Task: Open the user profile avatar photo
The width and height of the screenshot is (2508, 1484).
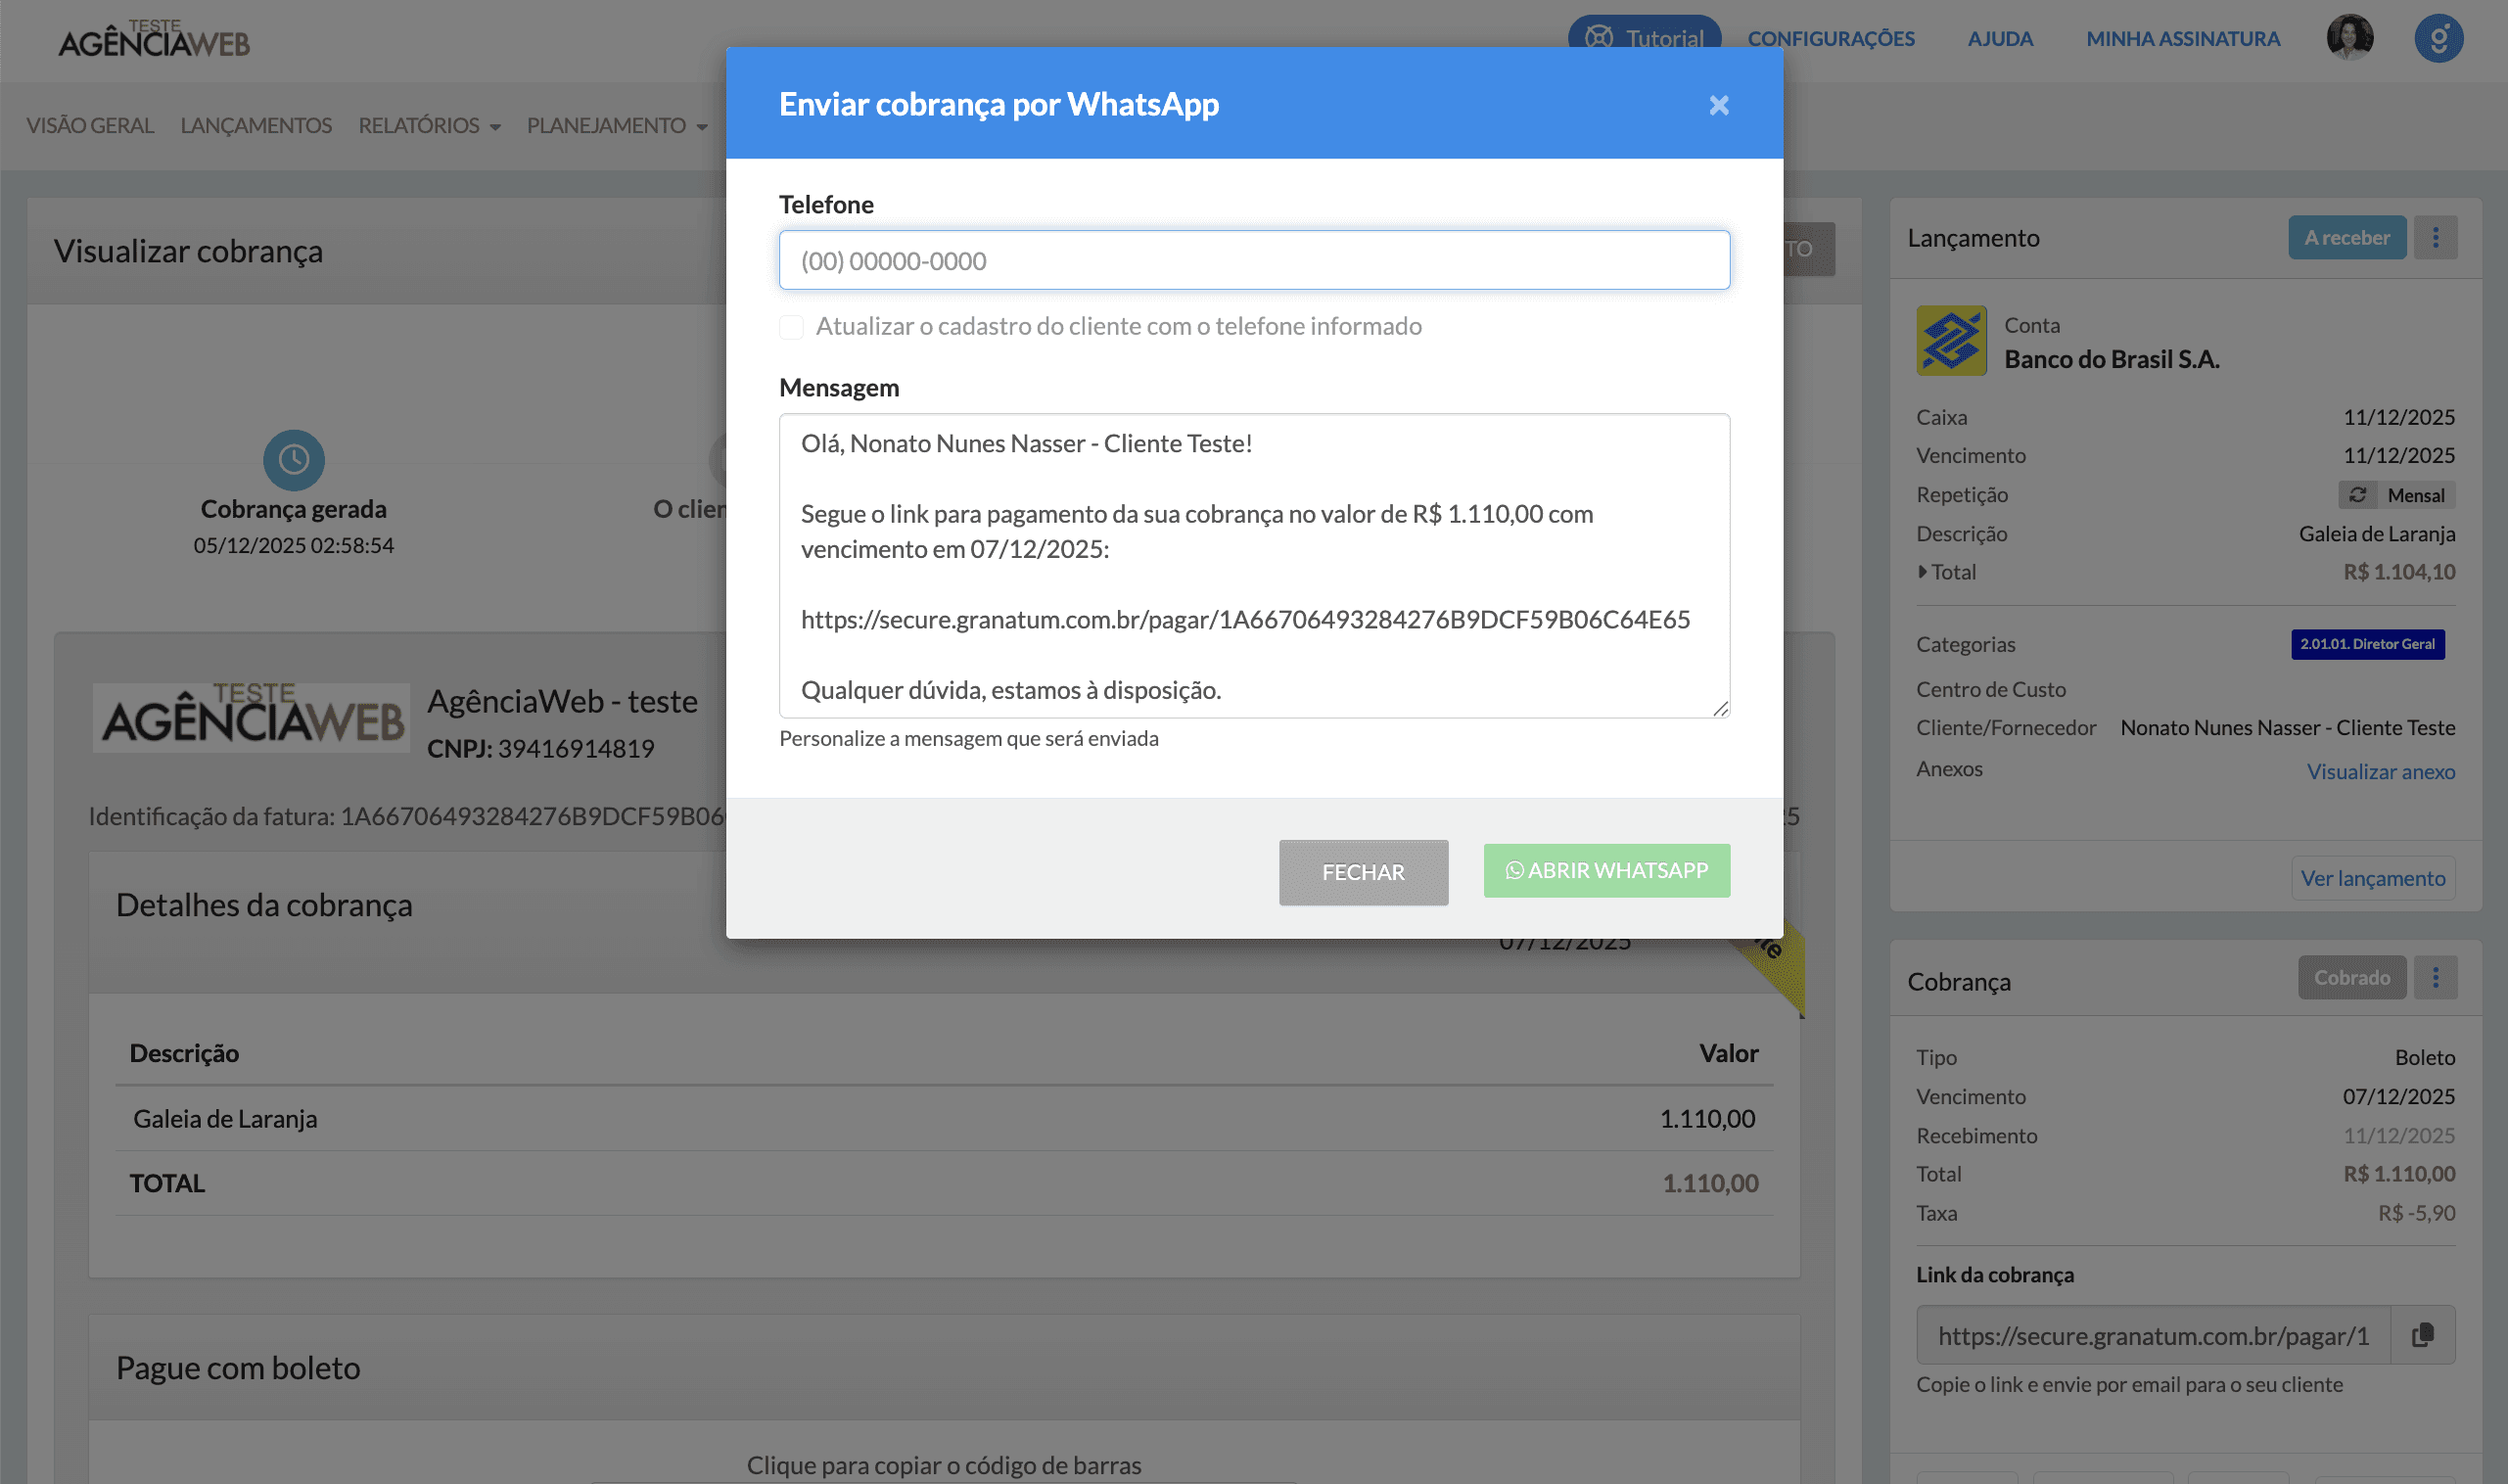Action: tap(2350, 38)
